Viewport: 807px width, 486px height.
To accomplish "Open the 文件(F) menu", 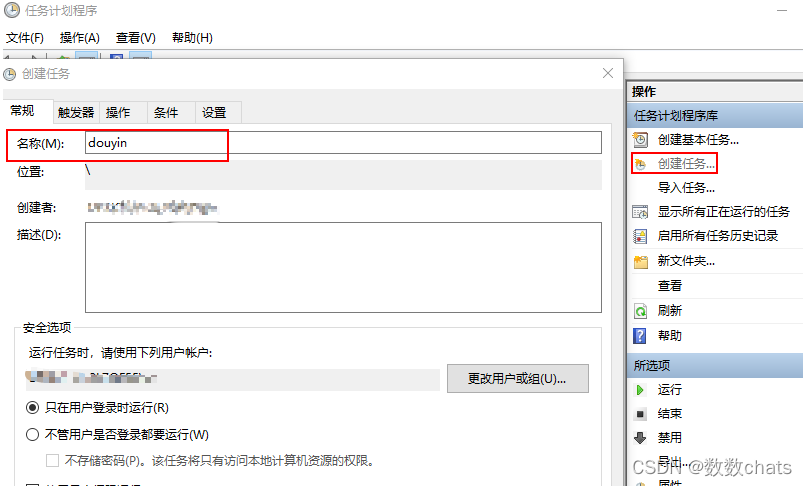I will click(25, 38).
